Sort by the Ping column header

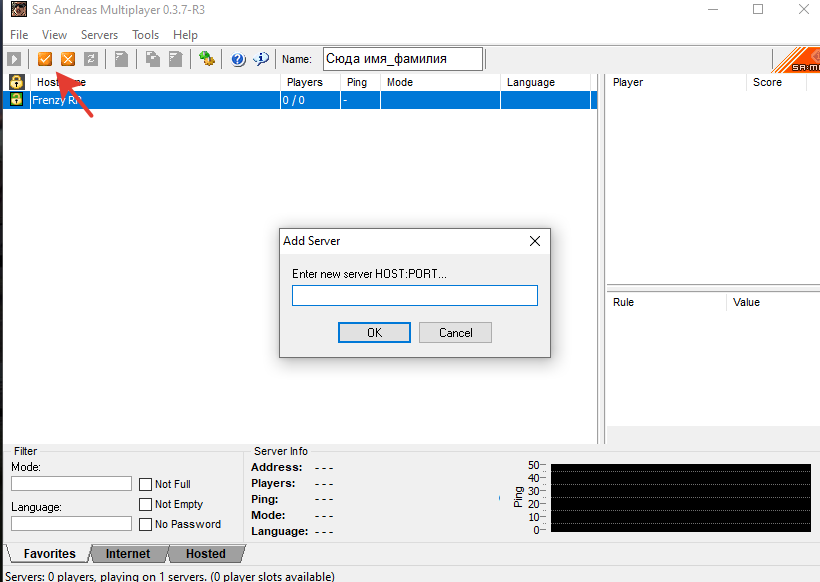361,82
